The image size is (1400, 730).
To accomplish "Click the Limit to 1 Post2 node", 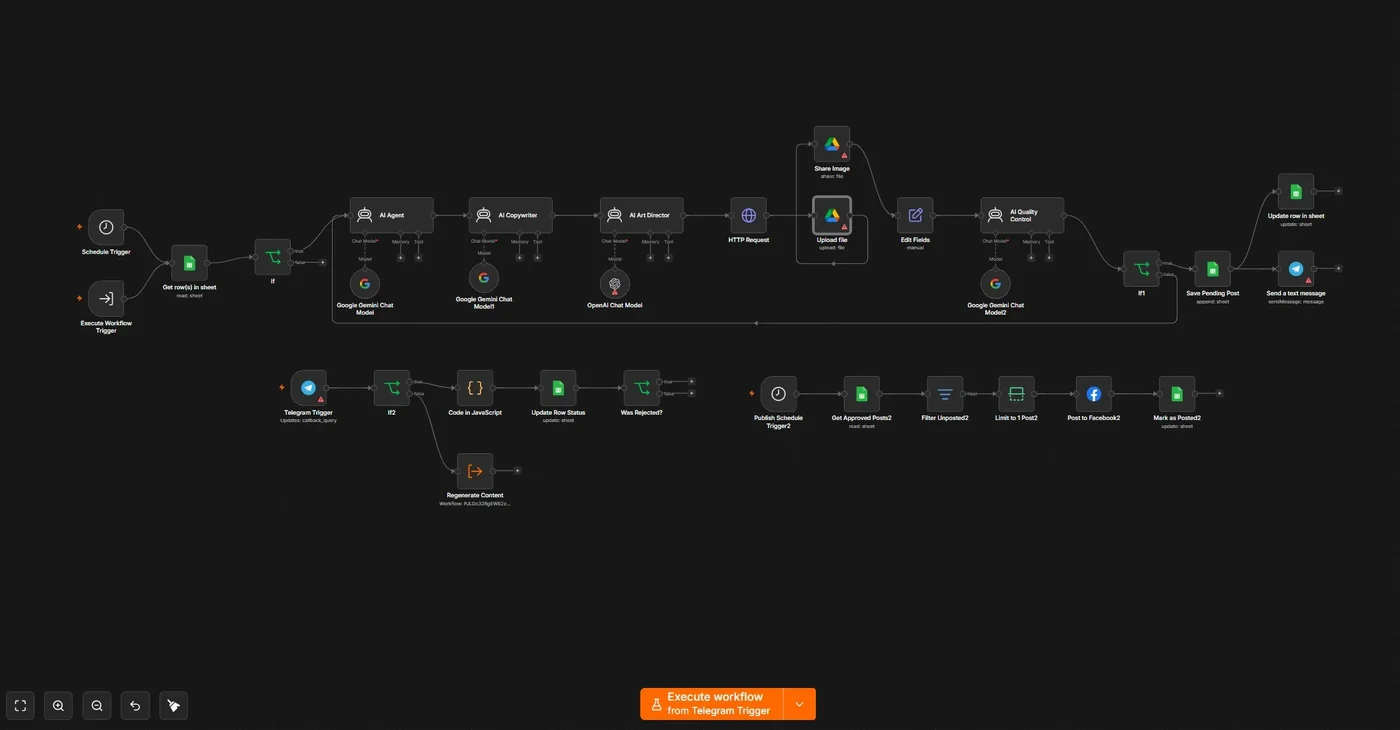I will pos(1016,394).
